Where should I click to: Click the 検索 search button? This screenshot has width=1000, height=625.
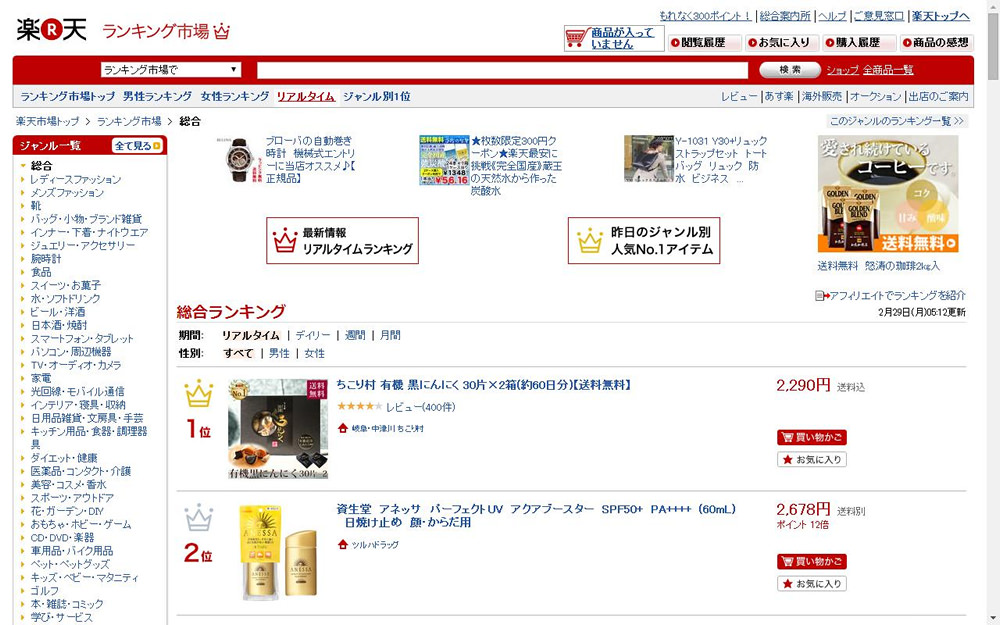click(x=790, y=70)
